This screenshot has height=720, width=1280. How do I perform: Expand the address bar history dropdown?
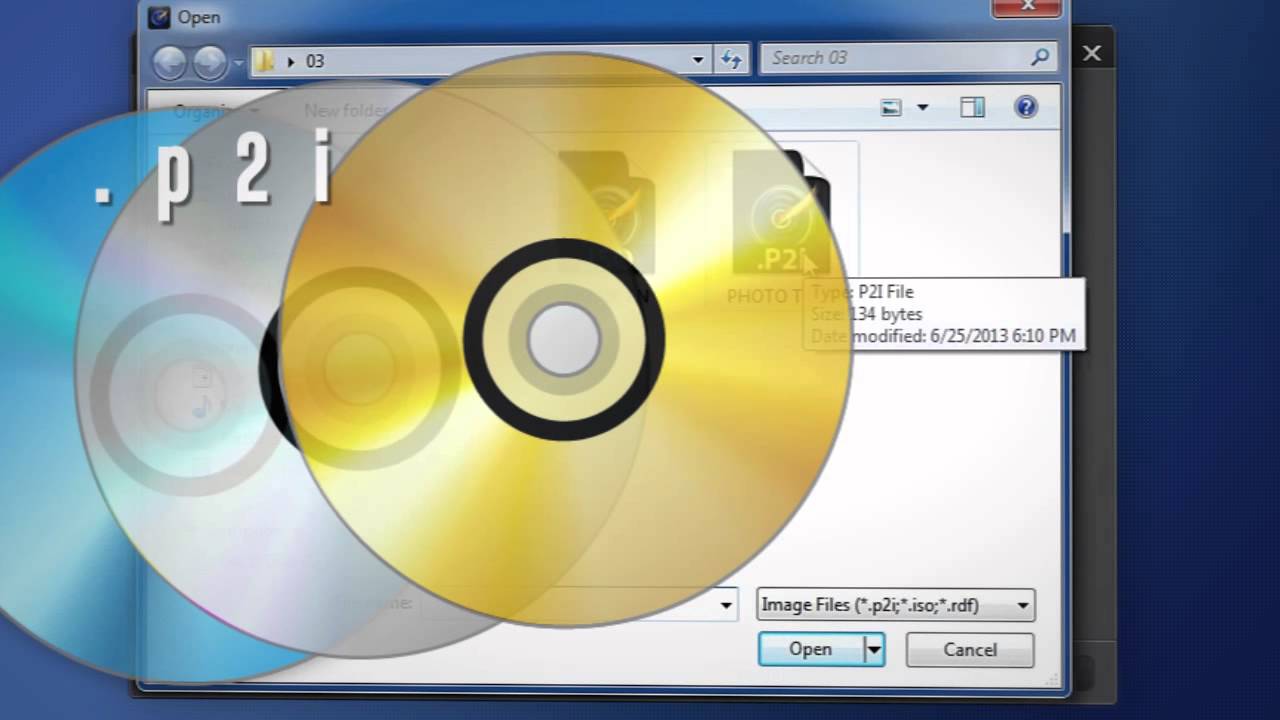tap(698, 60)
